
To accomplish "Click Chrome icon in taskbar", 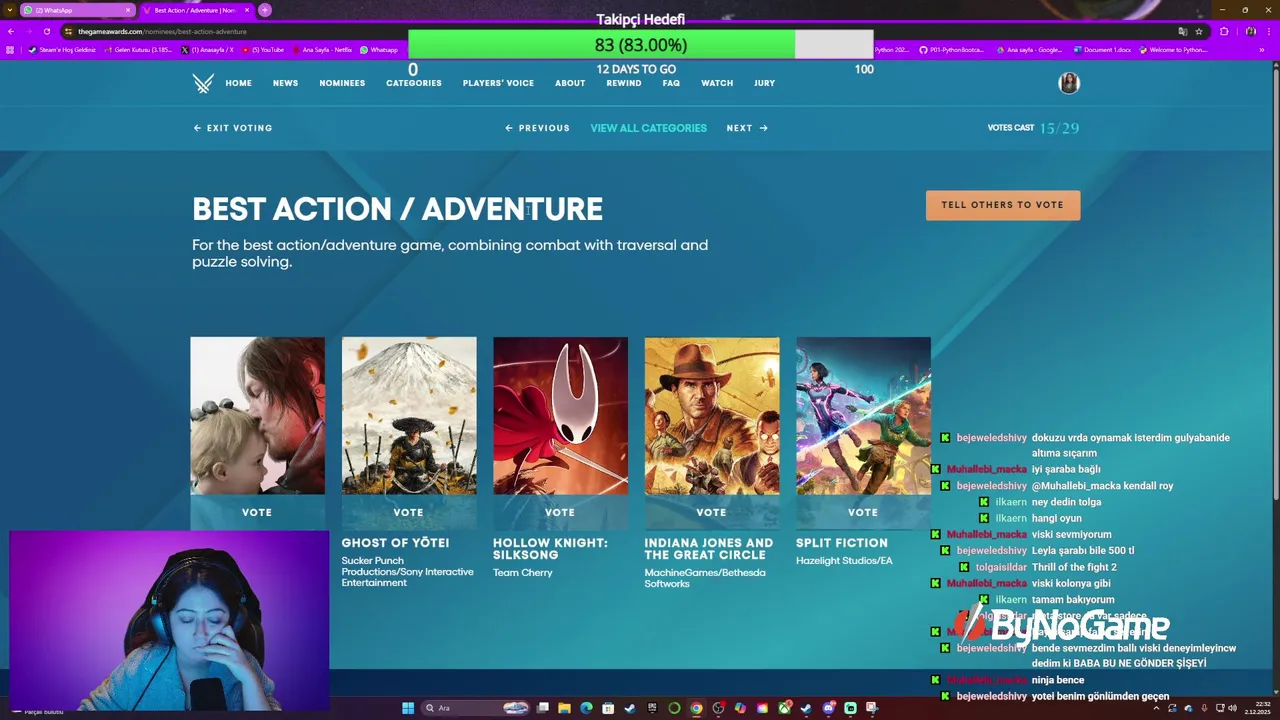I will click(696, 708).
